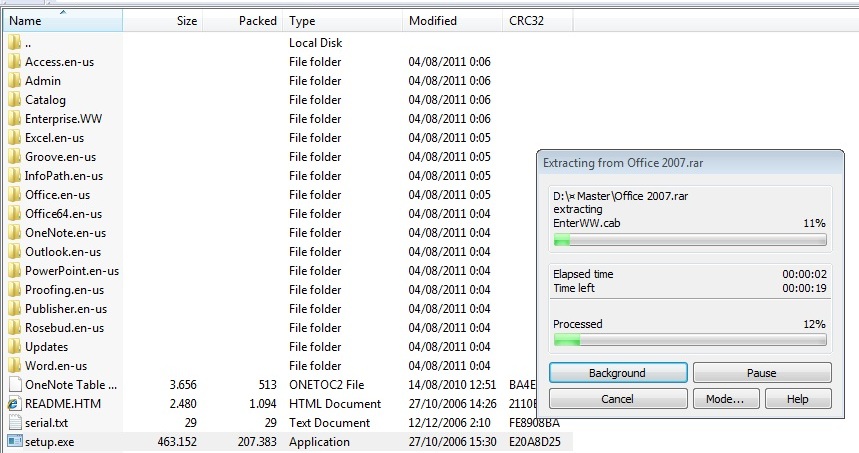The image size is (859, 453).
Task: Click the README.HTM browser file icon
Action: 15,404
